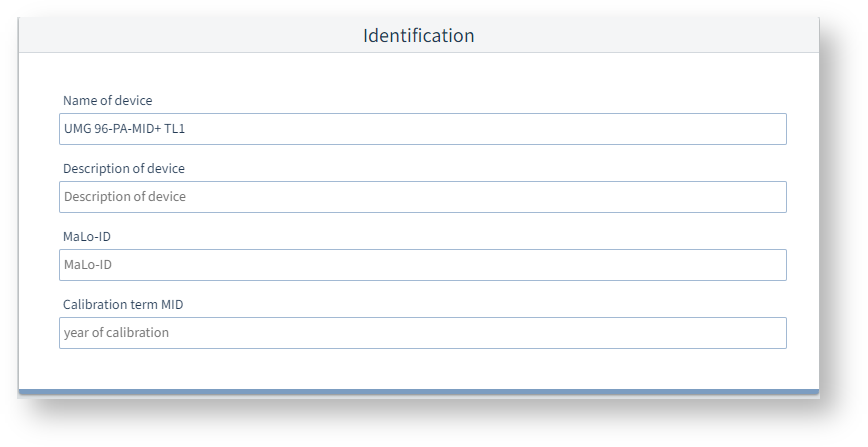Focus the Description of device text box
This screenshot has width=868, height=447.
[x=422, y=197]
